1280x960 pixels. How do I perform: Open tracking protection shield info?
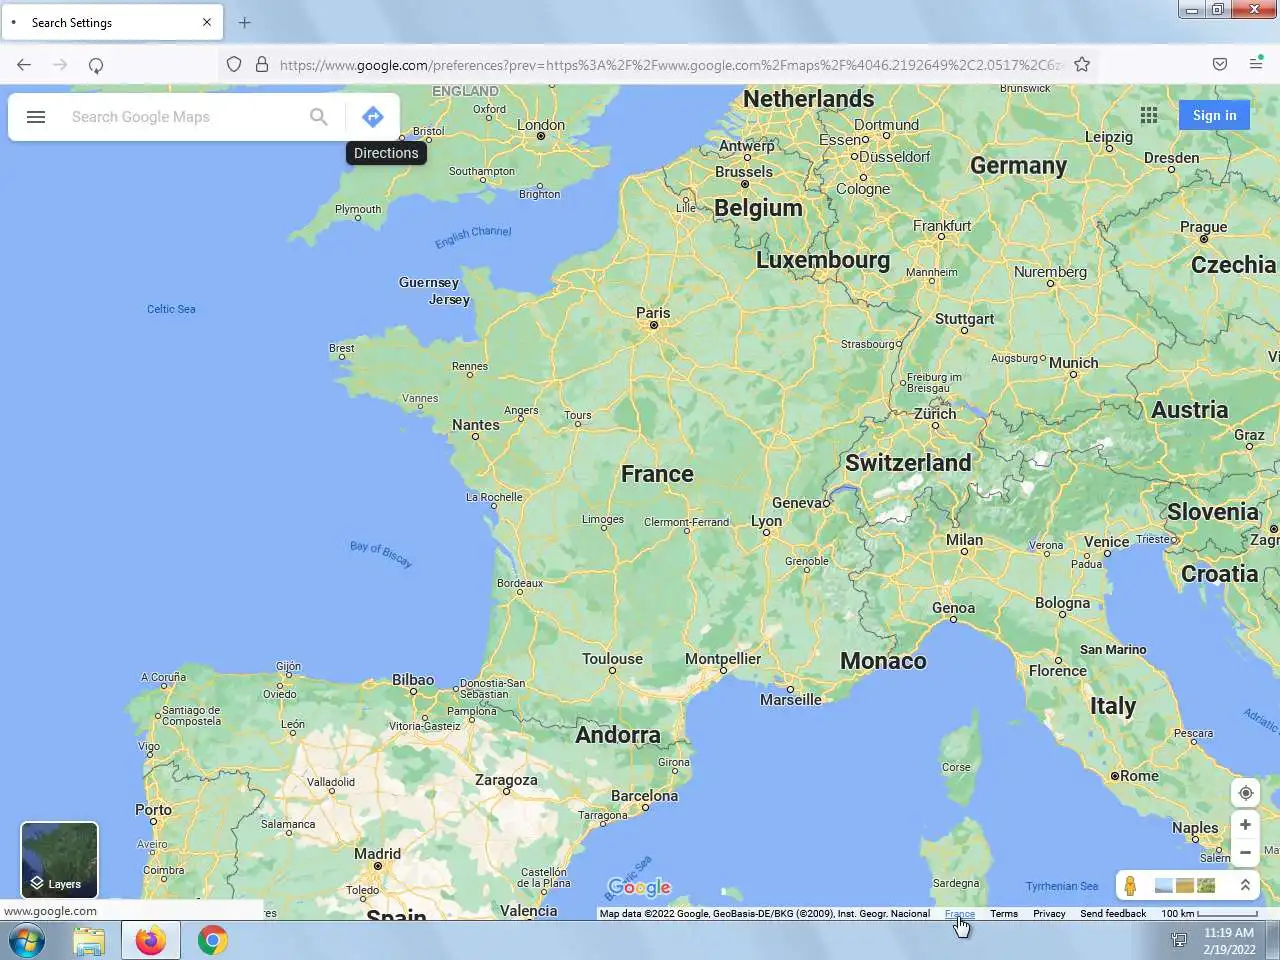pos(234,64)
